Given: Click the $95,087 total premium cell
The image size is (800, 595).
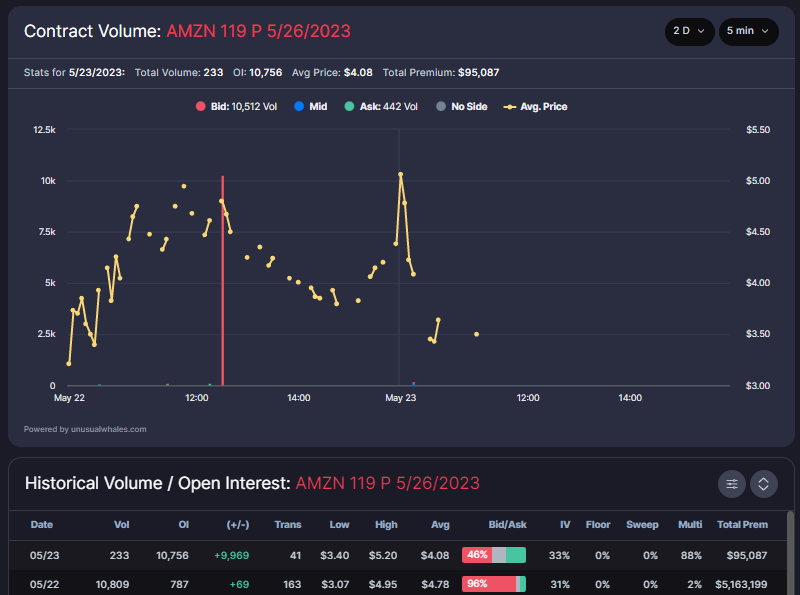Looking at the screenshot, I should (x=747, y=555).
